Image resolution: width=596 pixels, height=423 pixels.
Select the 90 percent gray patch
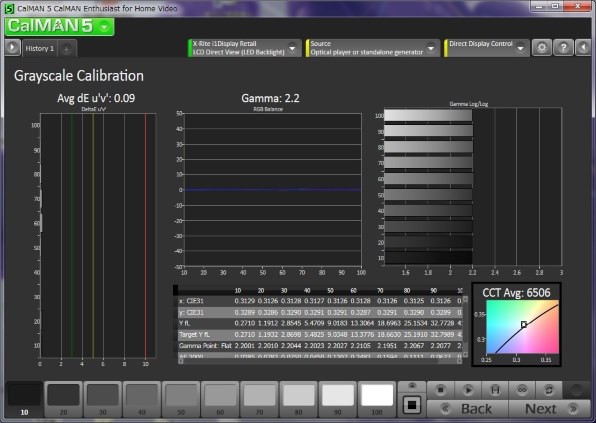338,399
